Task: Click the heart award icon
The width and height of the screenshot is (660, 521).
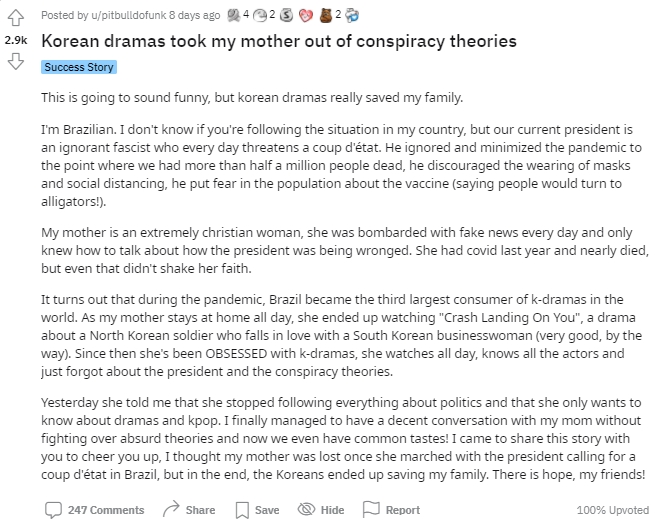Action: (x=306, y=16)
